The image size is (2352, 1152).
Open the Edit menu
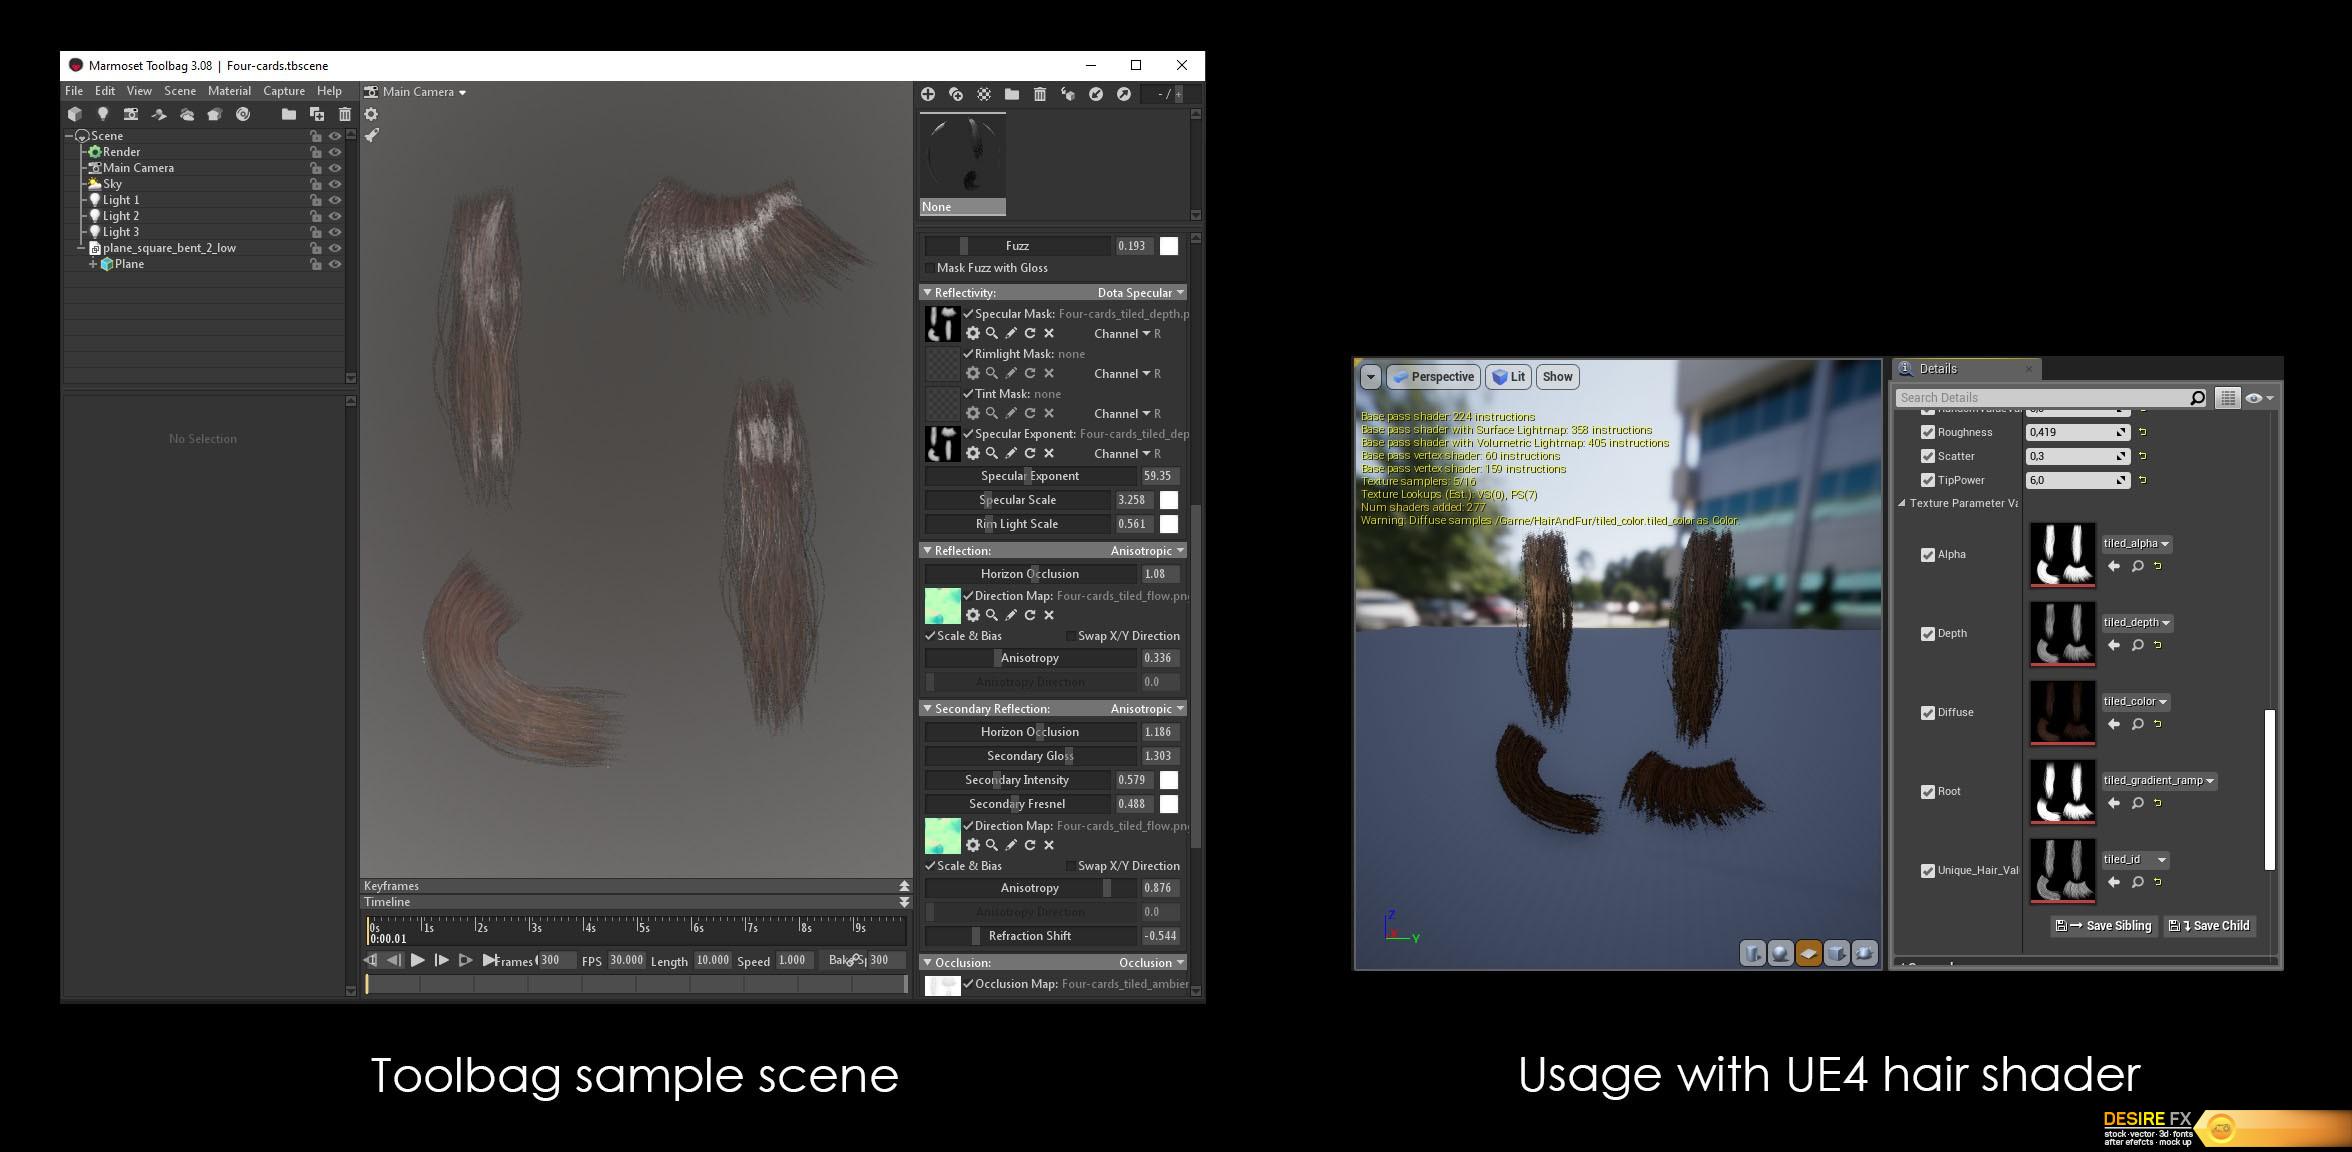point(104,91)
